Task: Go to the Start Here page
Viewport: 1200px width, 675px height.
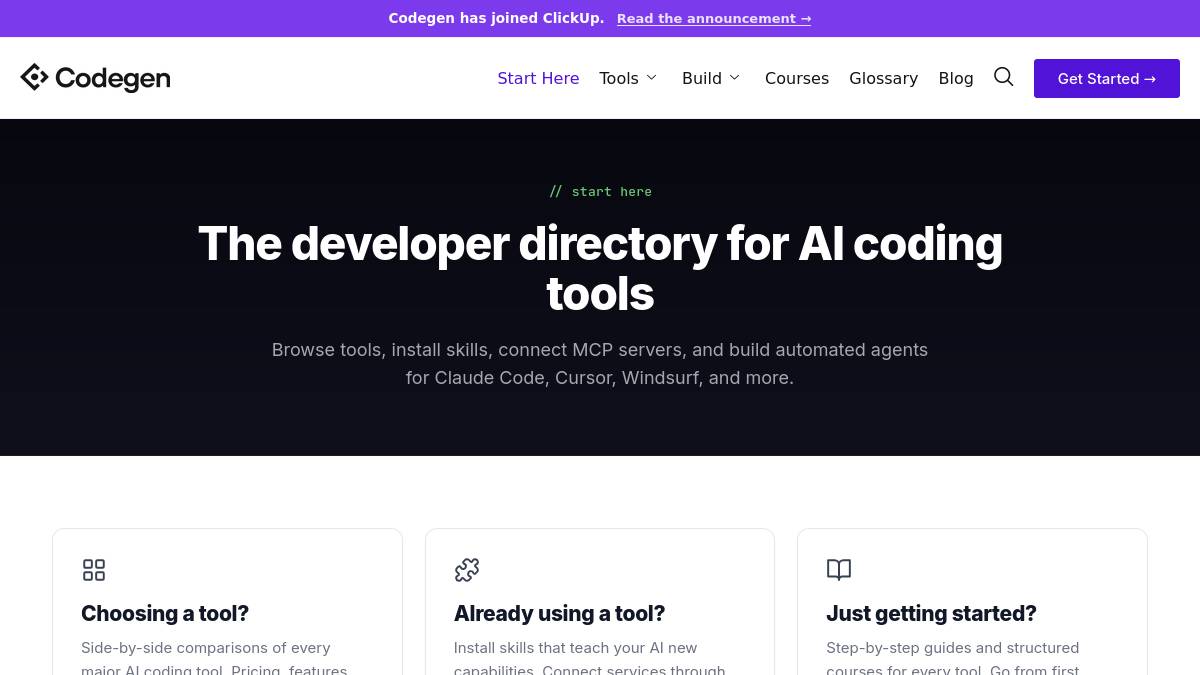Action: pyautogui.click(x=538, y=78)
